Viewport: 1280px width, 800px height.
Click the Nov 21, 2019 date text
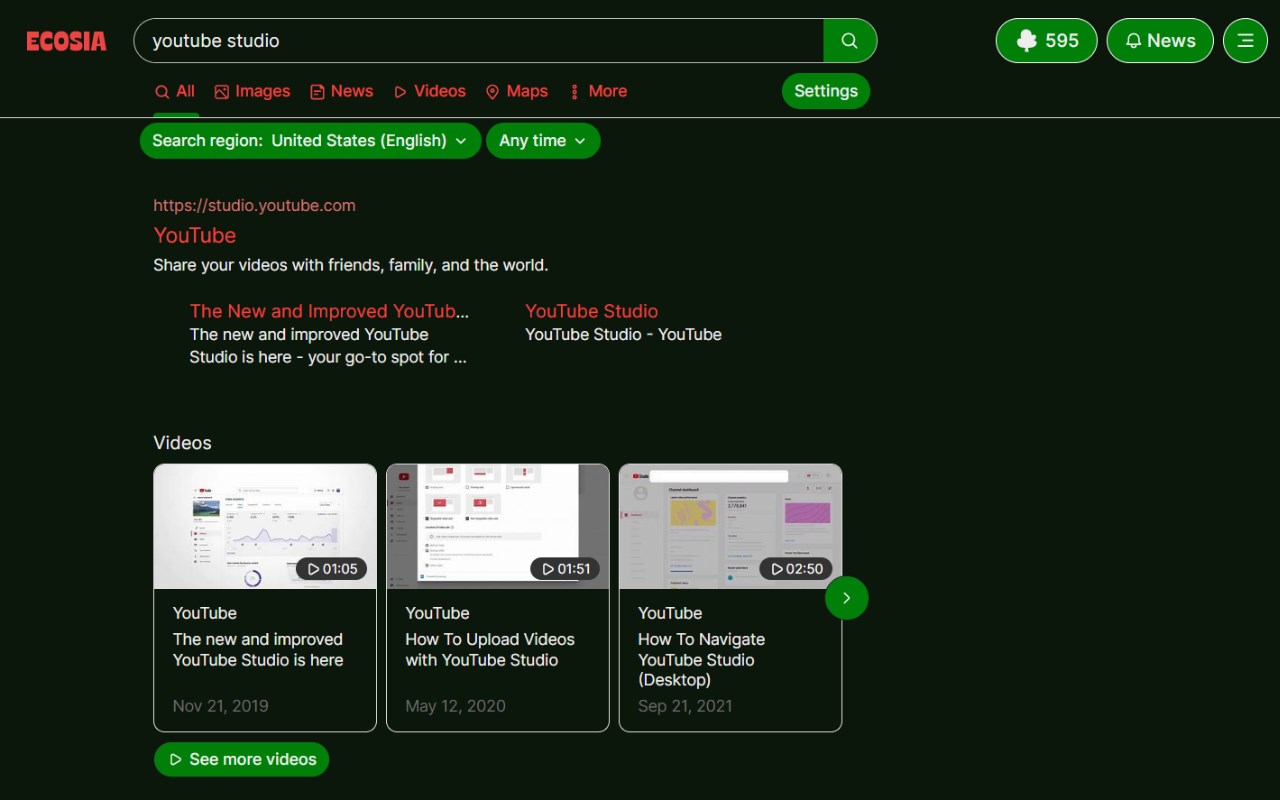point(220,706)
